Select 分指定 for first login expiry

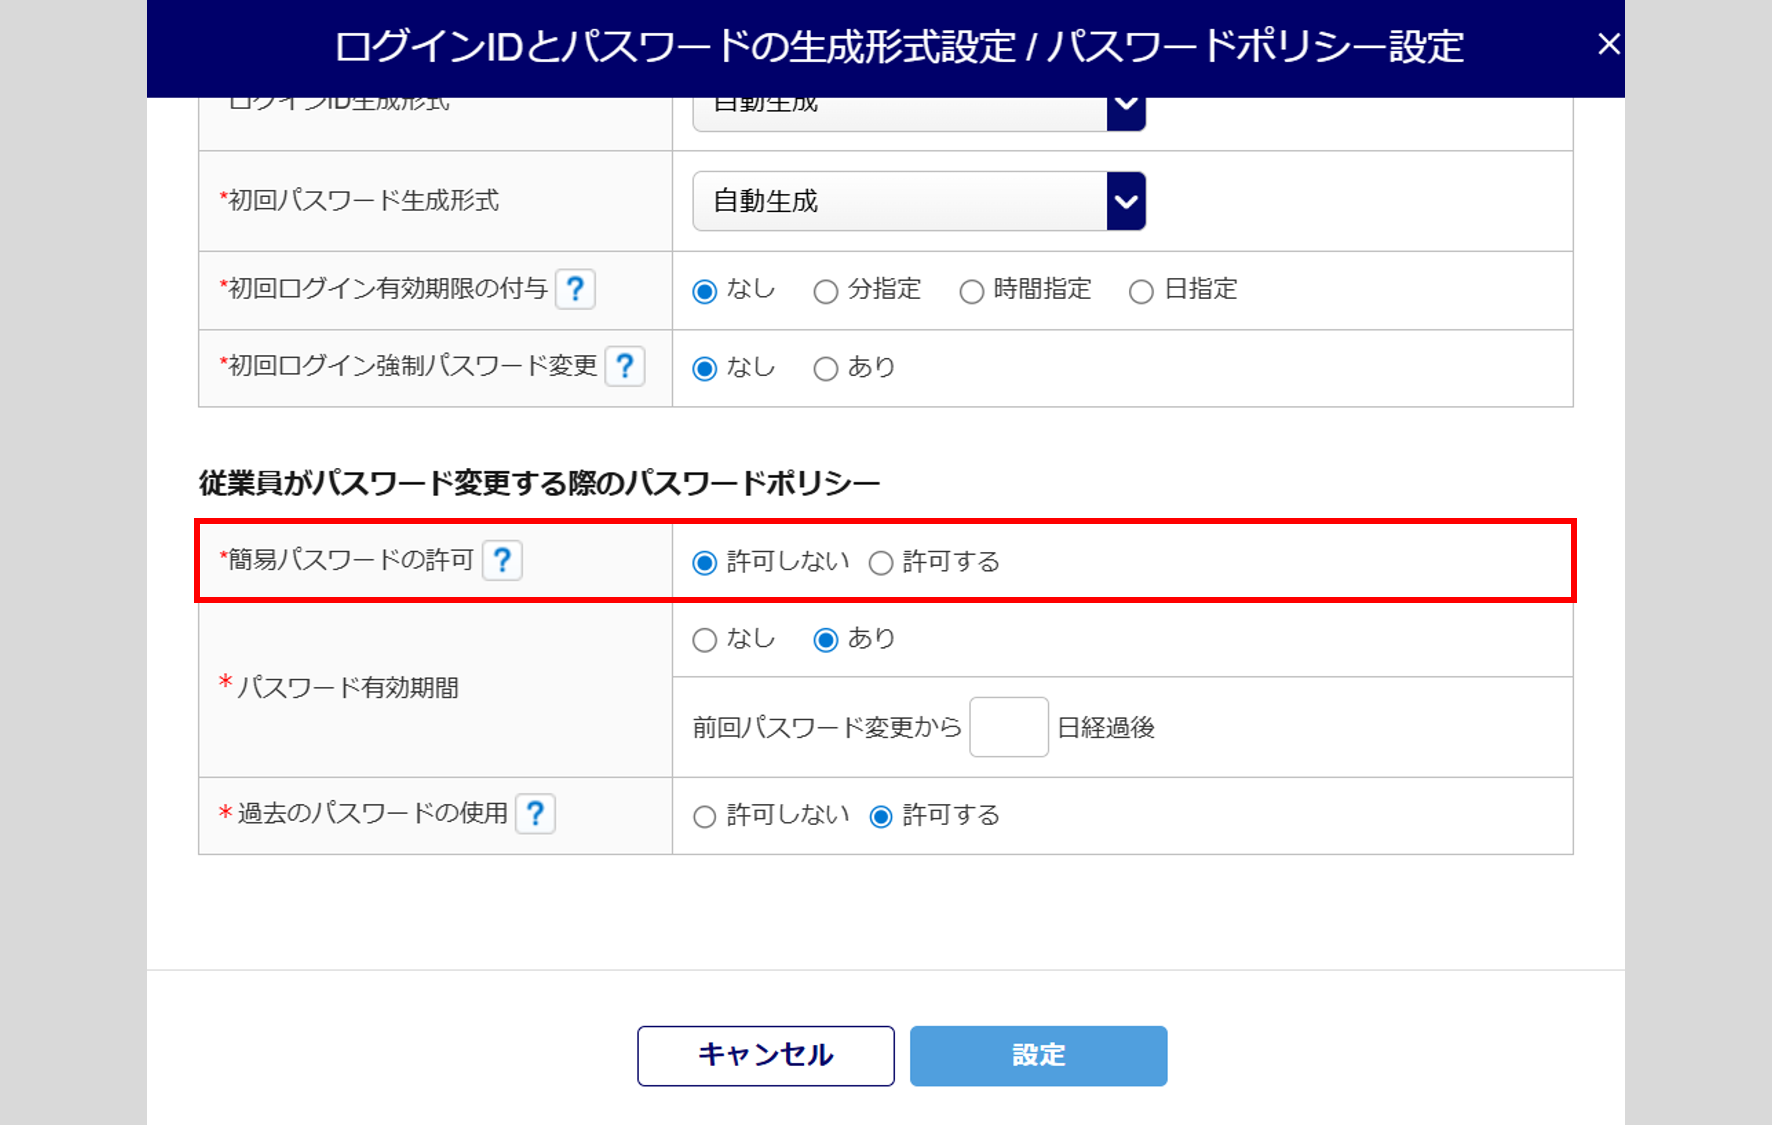pyautogui.click(x=826, y=292)
